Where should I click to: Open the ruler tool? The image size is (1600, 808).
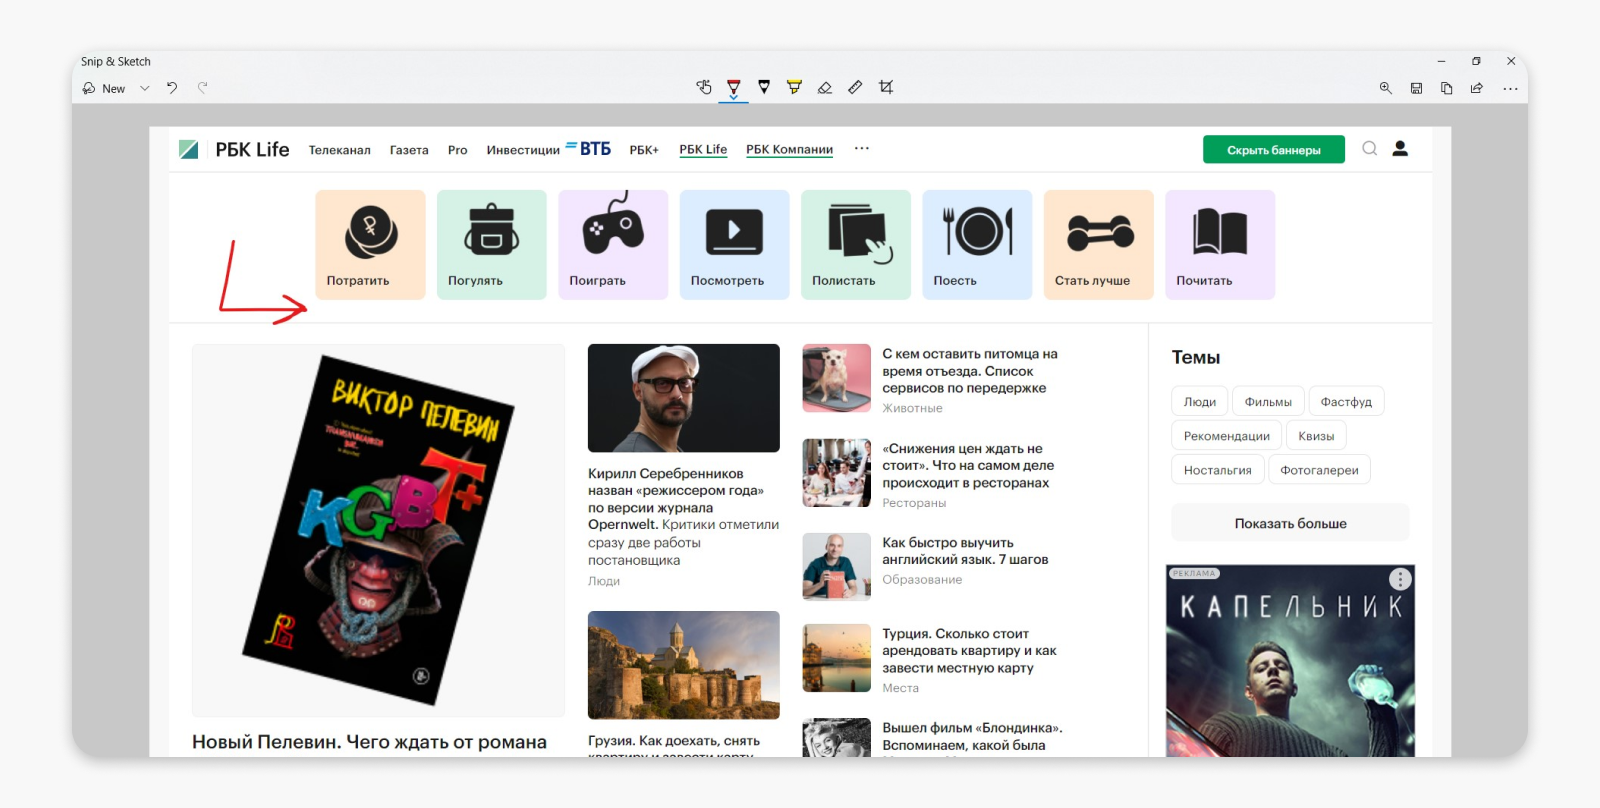[855, 88]
